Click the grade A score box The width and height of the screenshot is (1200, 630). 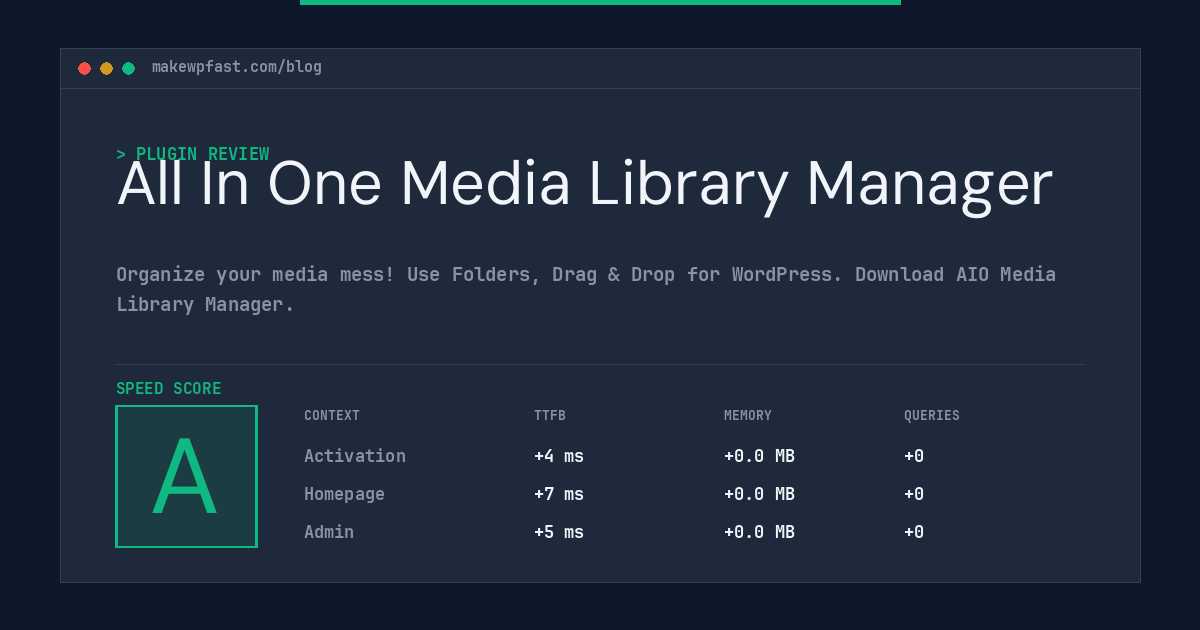tap(186, 476)
